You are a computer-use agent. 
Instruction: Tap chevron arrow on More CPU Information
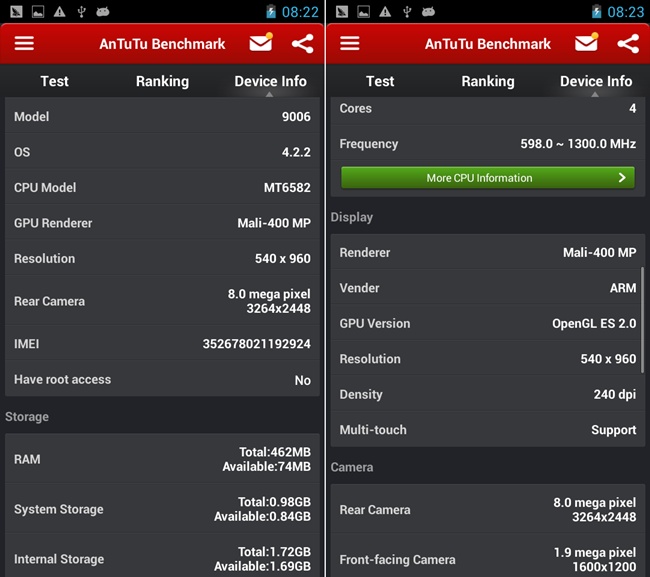(x=622, y=178)
